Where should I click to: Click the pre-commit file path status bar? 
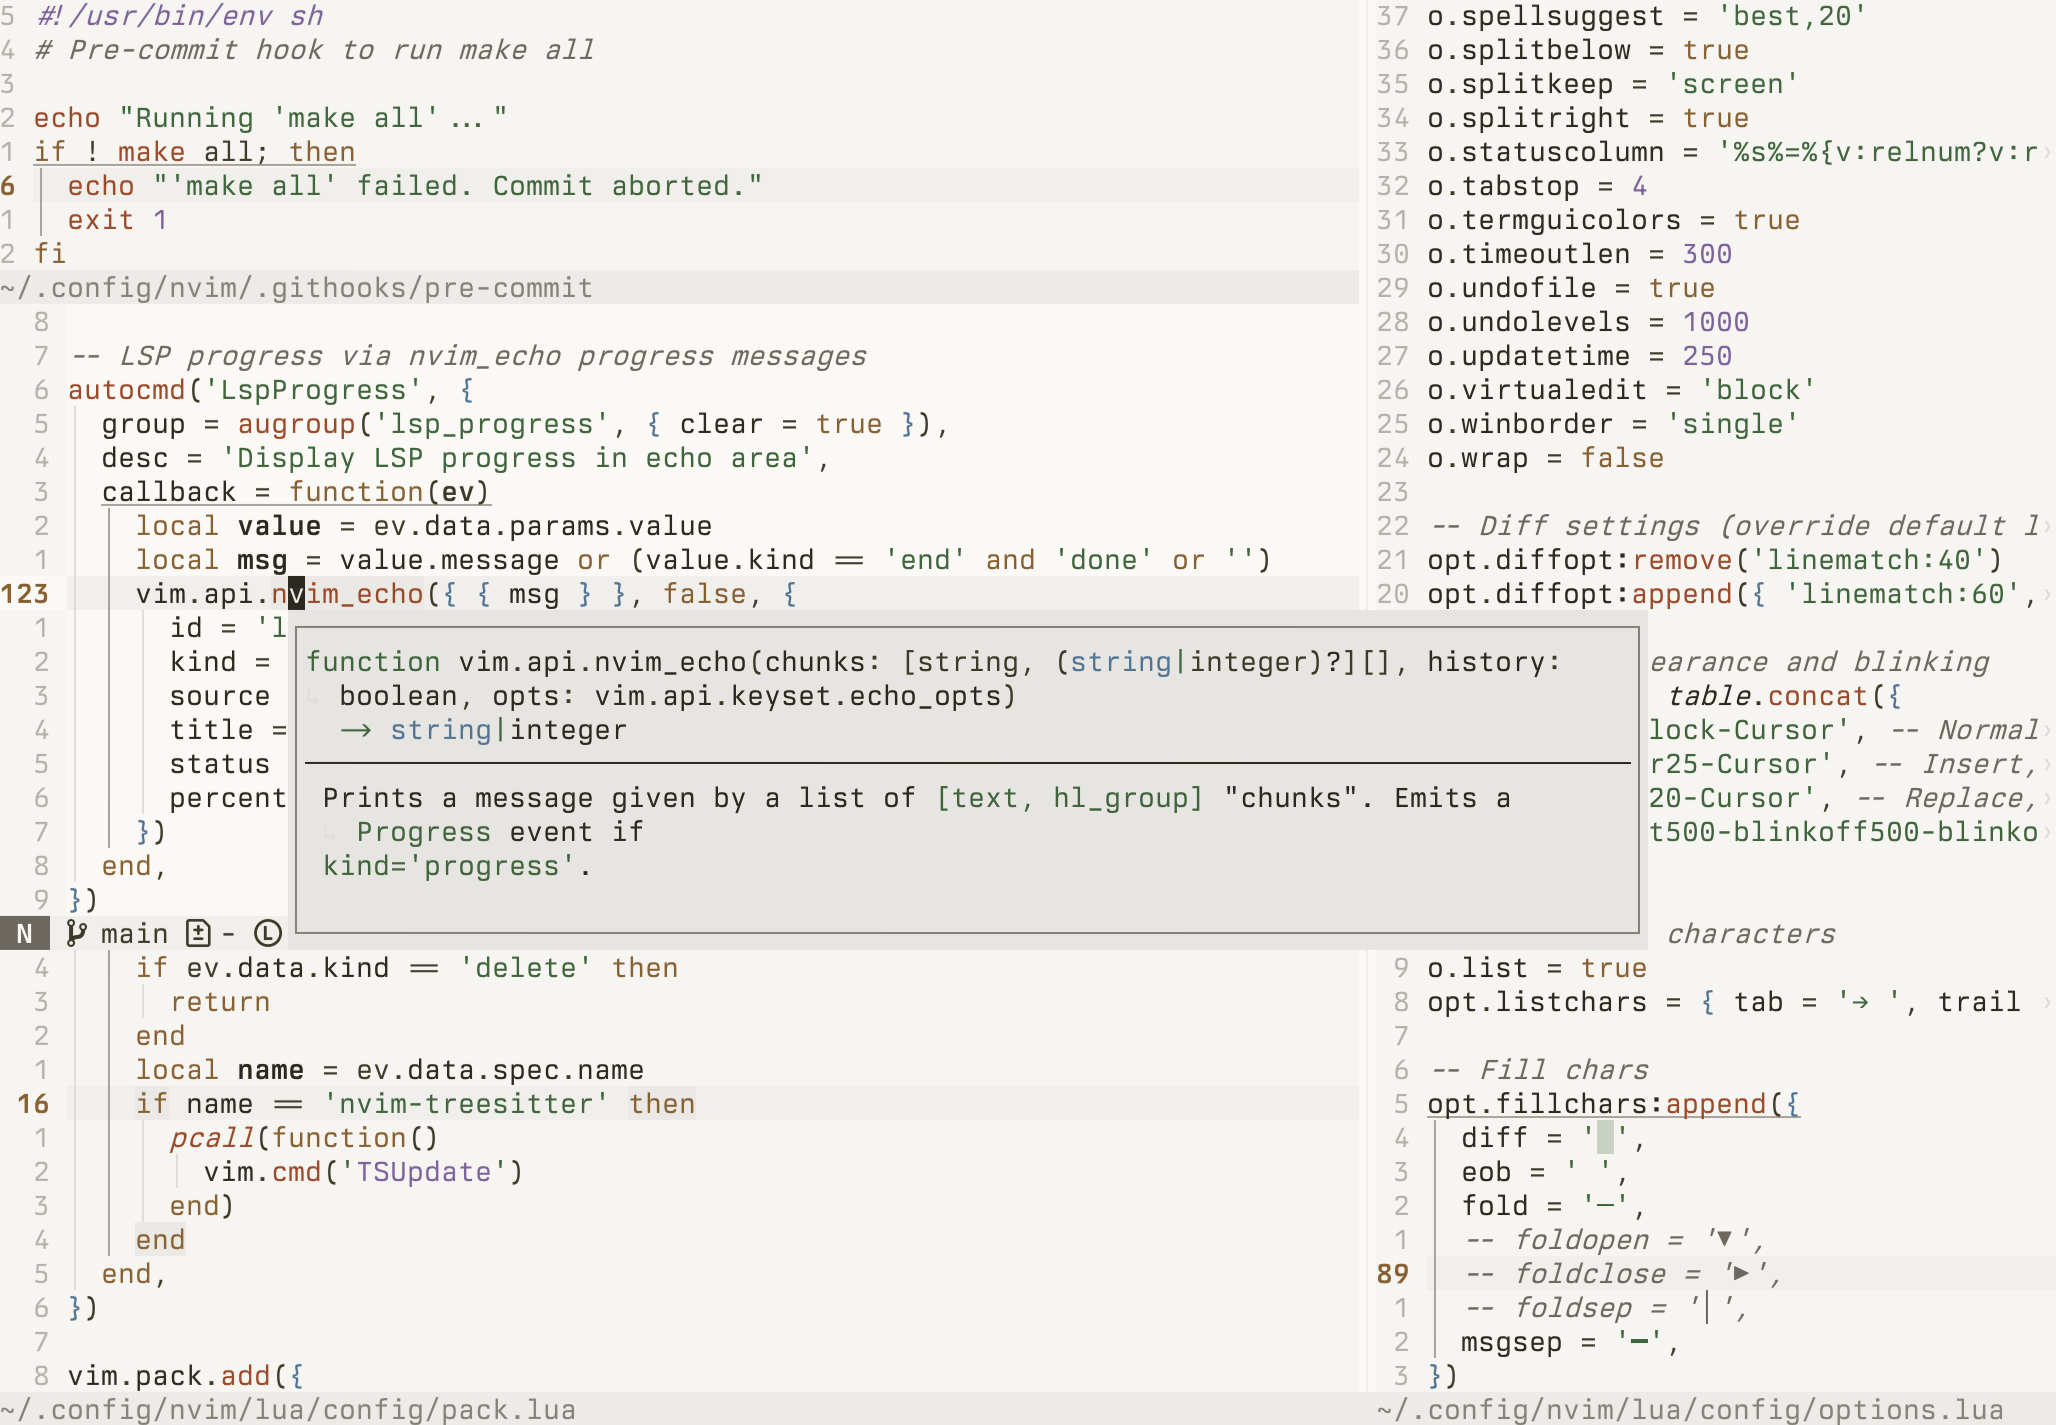[298, 288]
